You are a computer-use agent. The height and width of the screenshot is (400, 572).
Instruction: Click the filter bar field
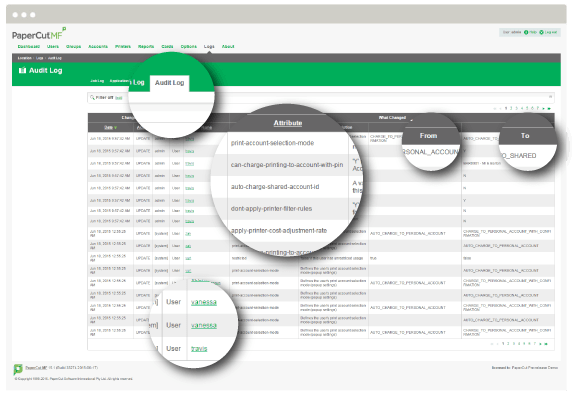(x=321, y=97)
